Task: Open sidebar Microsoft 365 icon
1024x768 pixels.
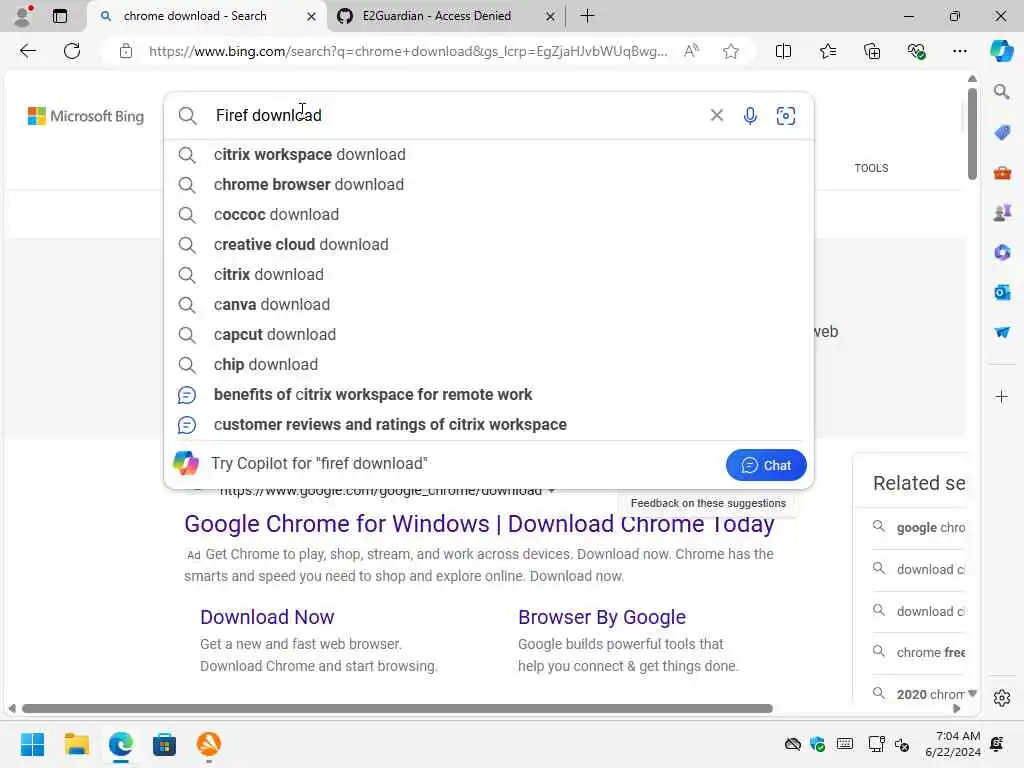Action: (1002, 253)
